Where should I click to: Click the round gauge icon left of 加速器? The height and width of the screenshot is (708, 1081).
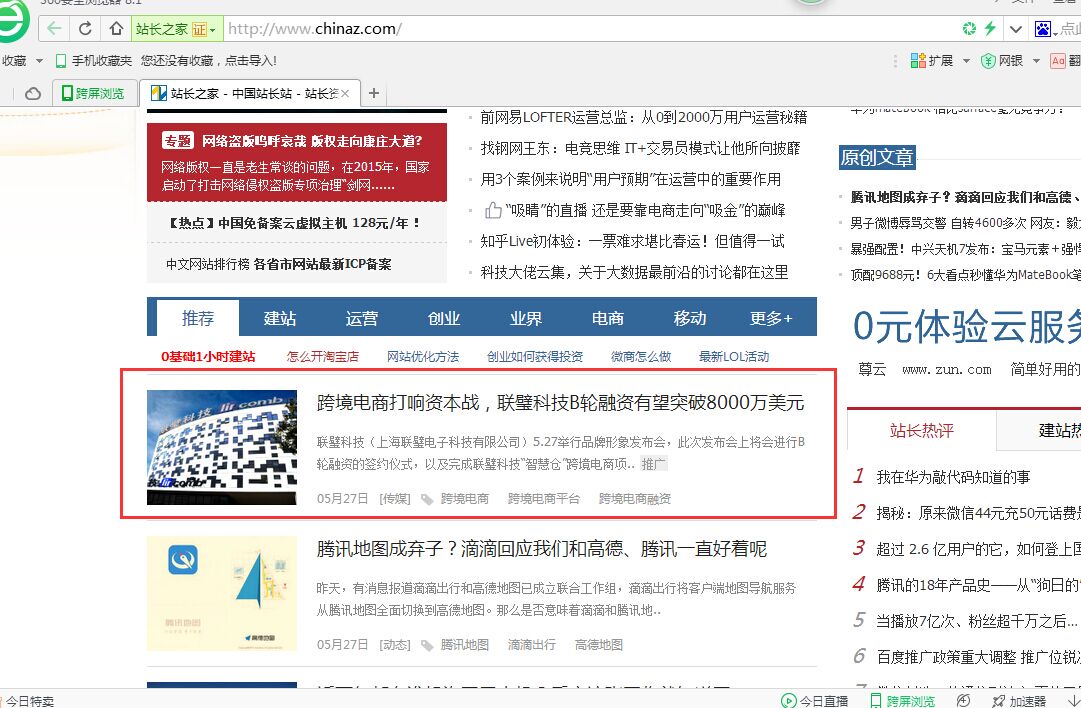964,700
